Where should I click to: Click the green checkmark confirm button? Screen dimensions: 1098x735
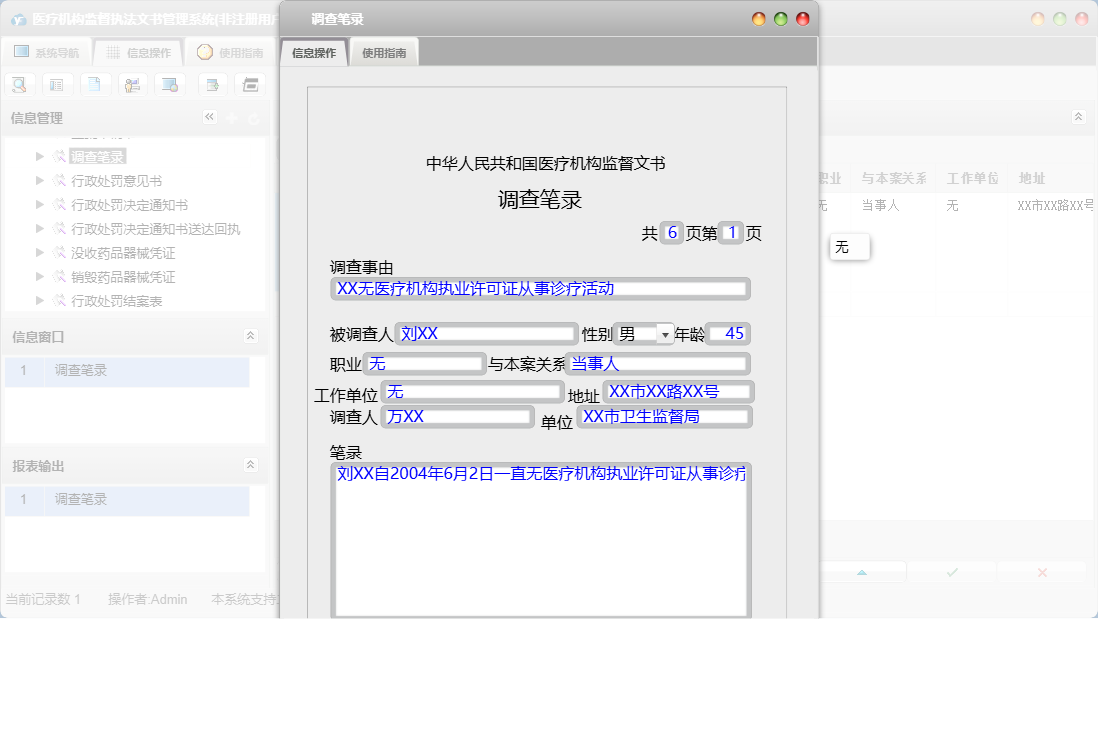tap(951, 571)
